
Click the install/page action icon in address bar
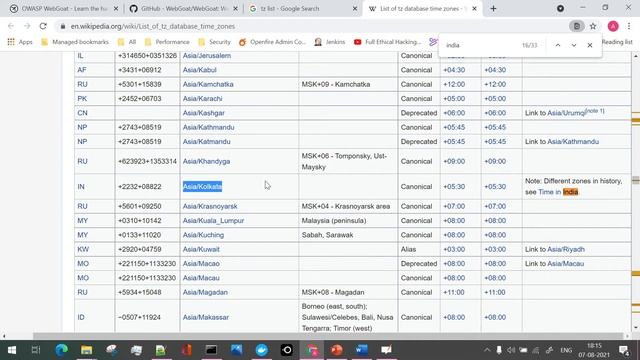point(577,26)
